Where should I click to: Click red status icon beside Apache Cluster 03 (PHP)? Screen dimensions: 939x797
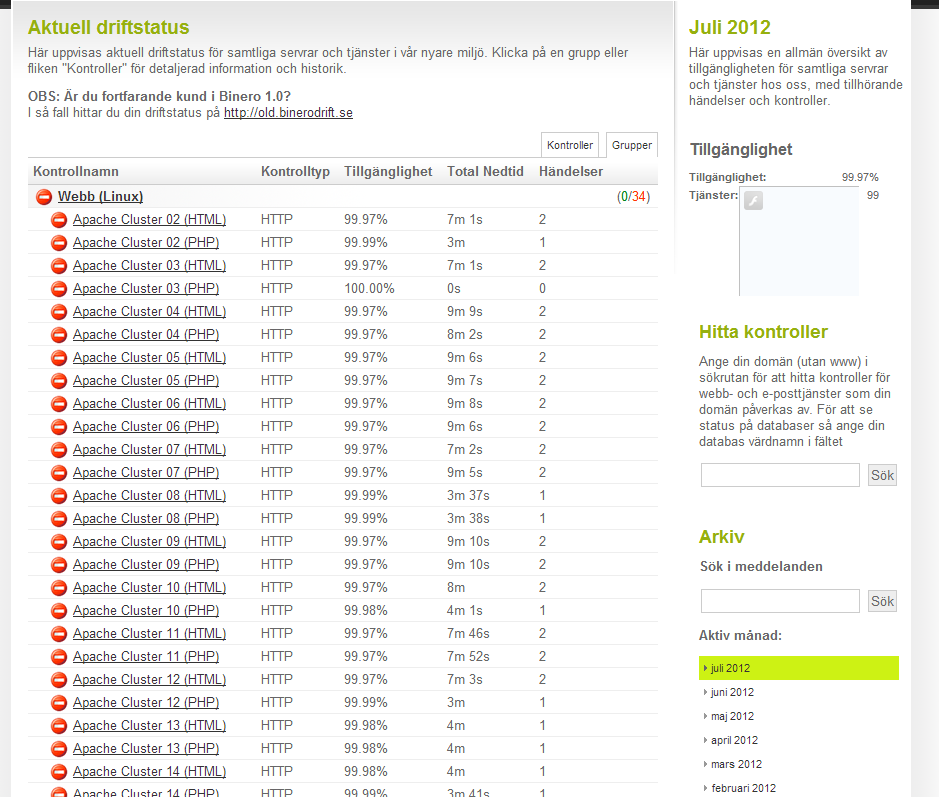coord(59,289)
